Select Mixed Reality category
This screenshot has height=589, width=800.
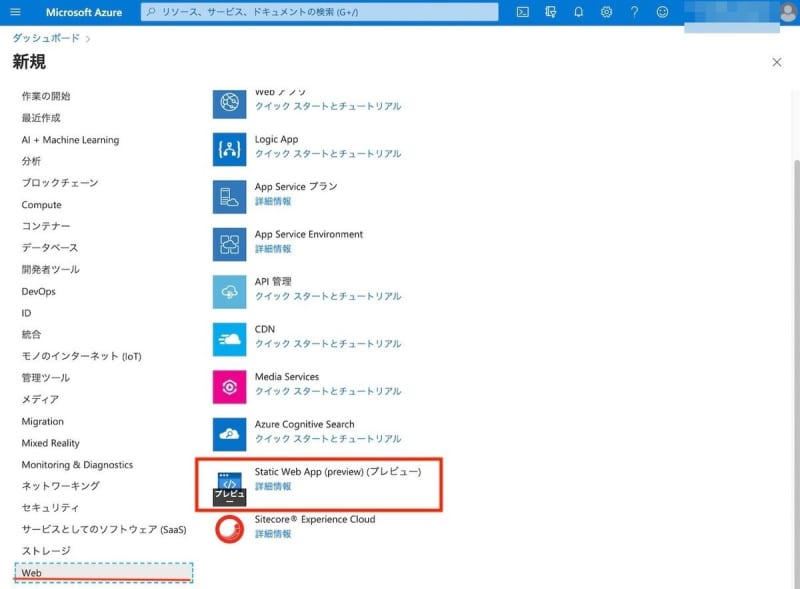51,443
